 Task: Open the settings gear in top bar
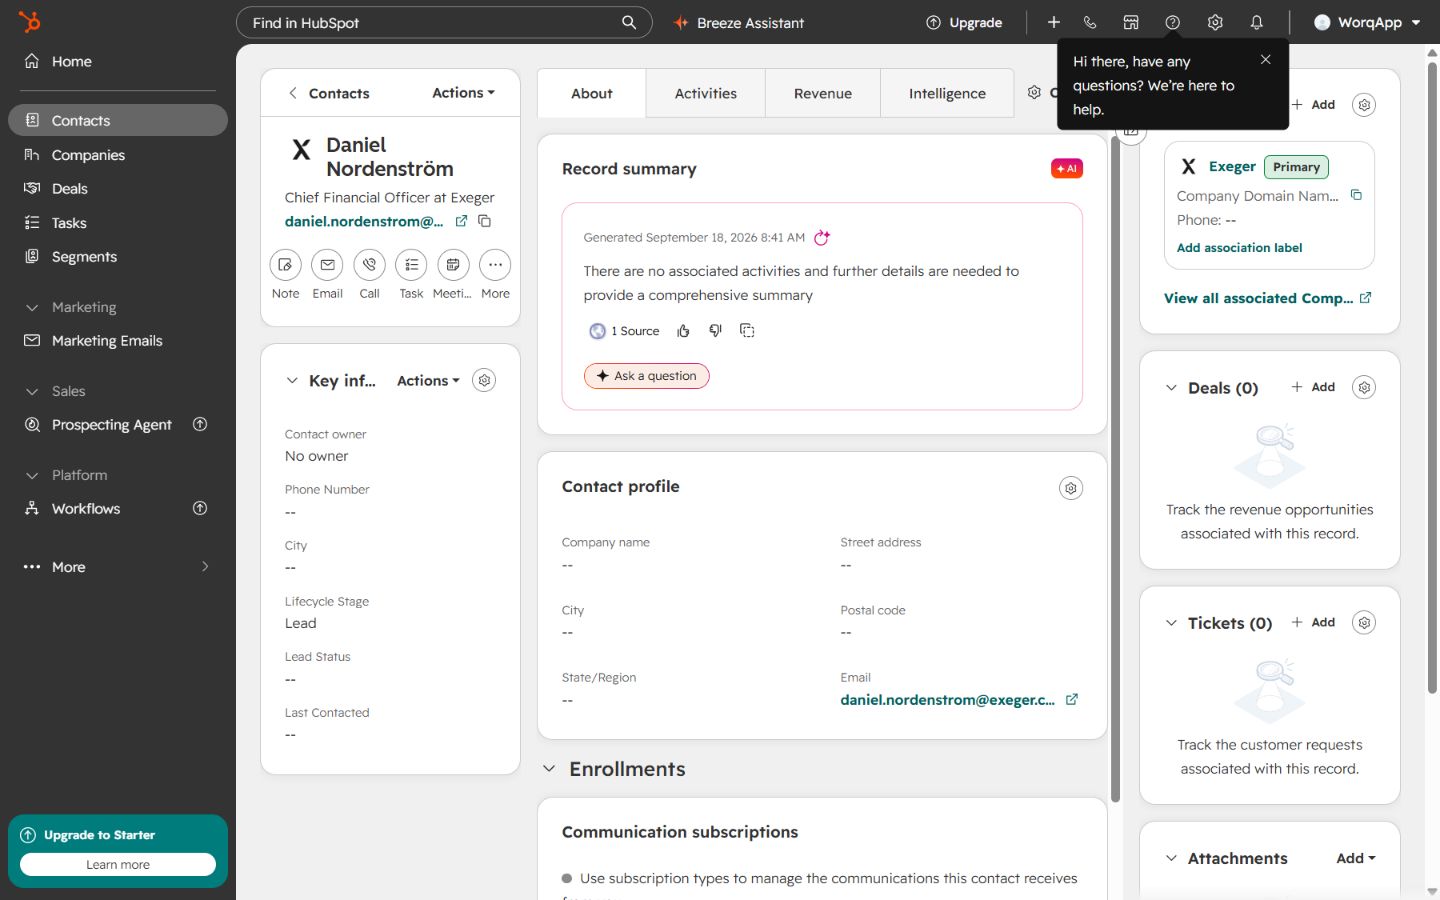coord(1215,22)
